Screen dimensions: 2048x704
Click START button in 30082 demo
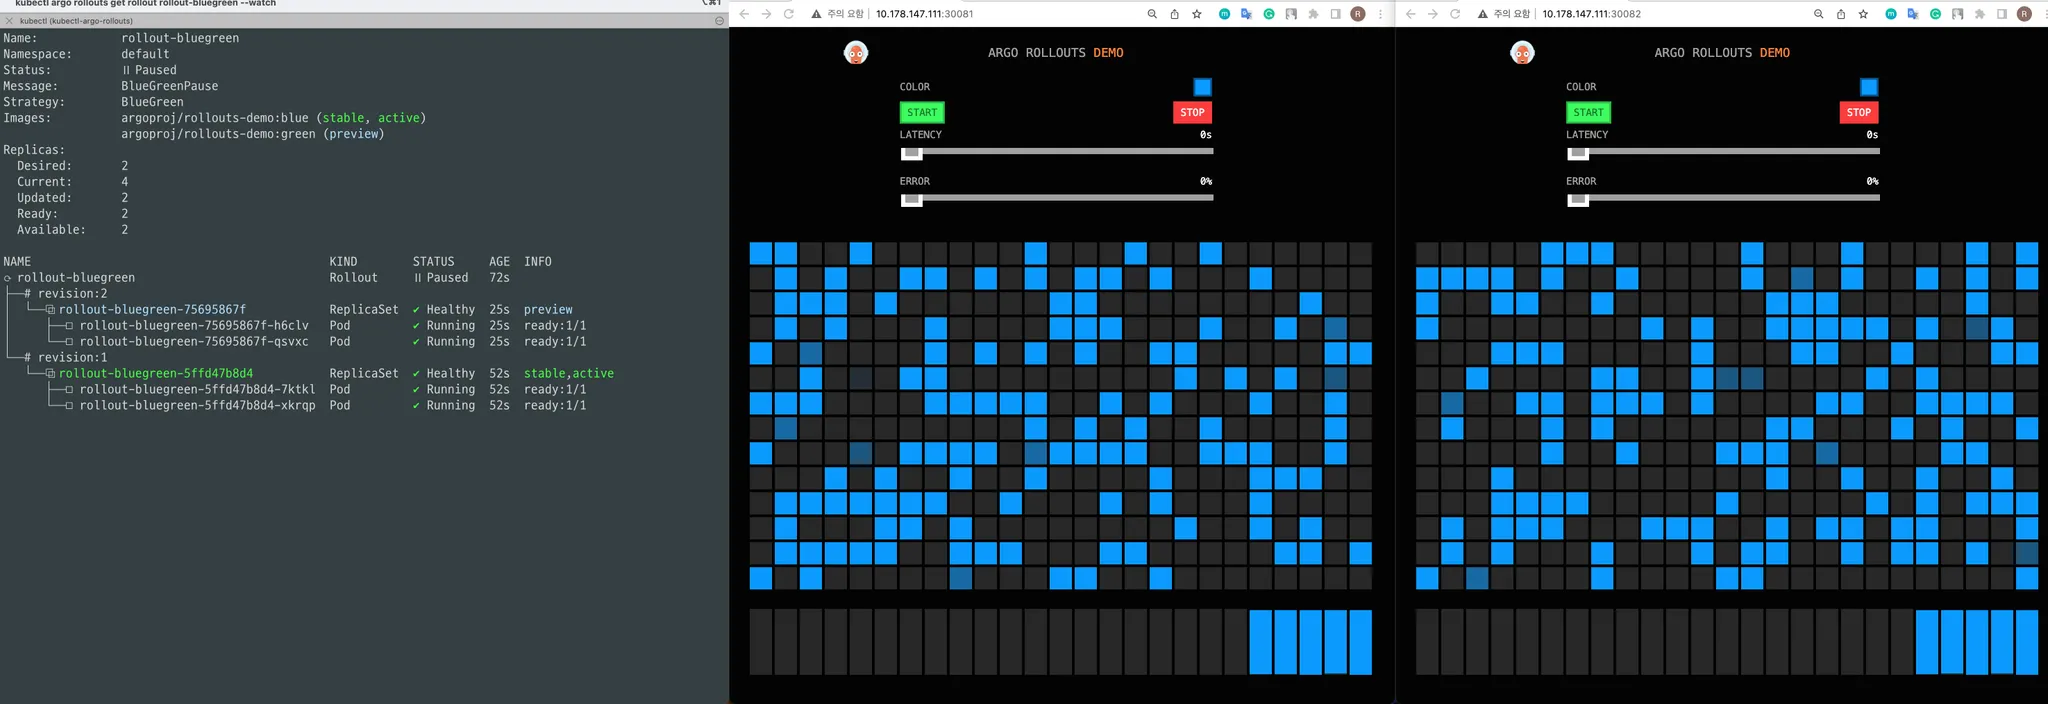pyautogui.click(x=1588, y=112)
